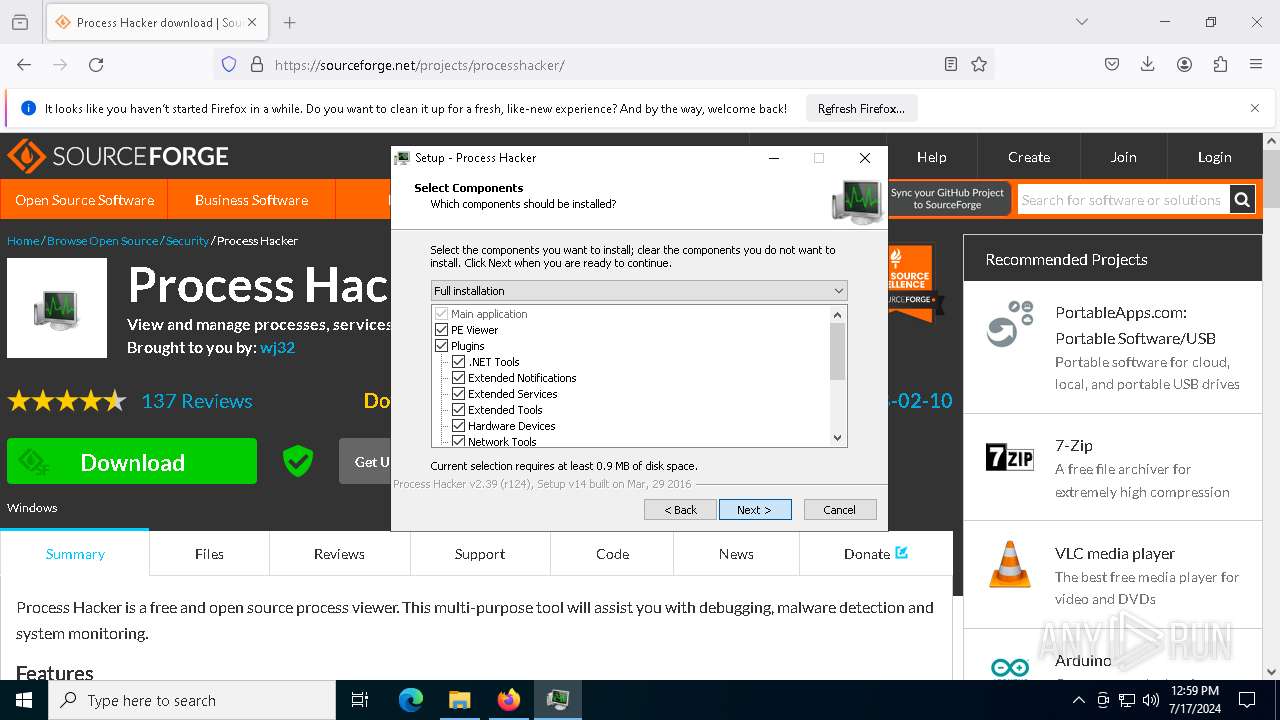Click the component list scroll up arrow
Image resolution: width=1280 pixels, height=720 pixels.
(838, 314)
